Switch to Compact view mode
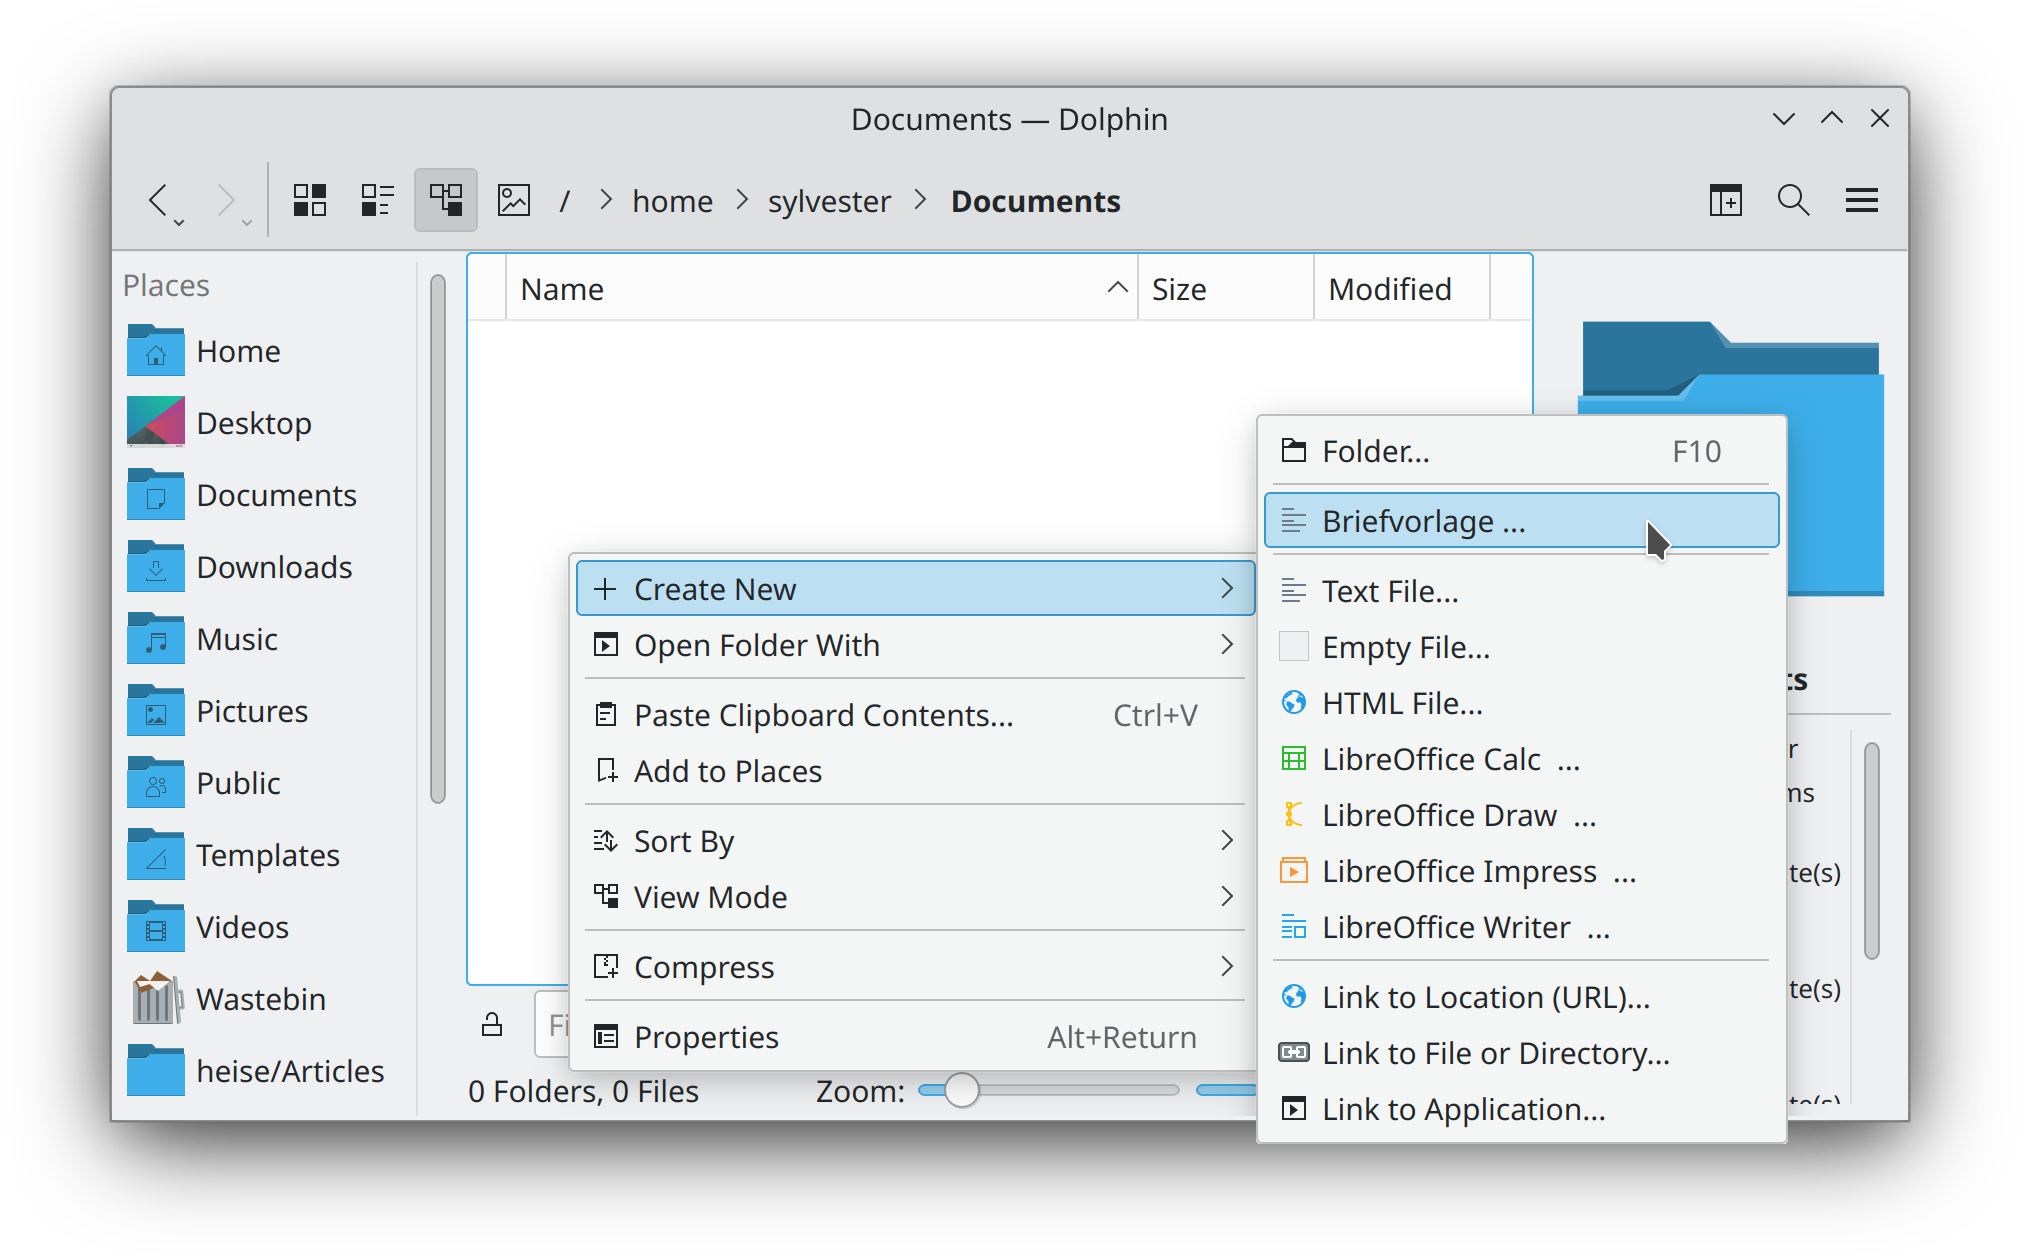This screenshot has height=1256, width=2020. 377,200
